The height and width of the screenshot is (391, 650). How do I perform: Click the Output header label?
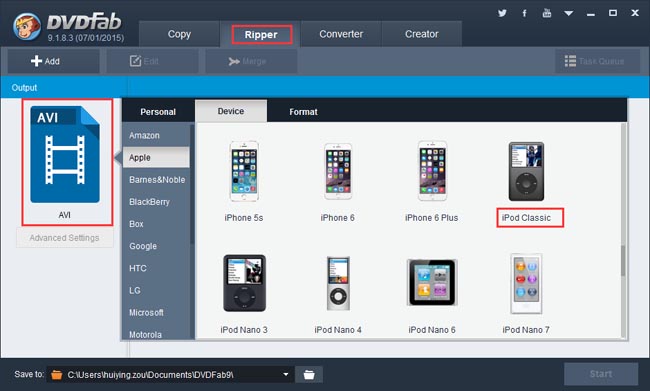[x=24, y=88]
